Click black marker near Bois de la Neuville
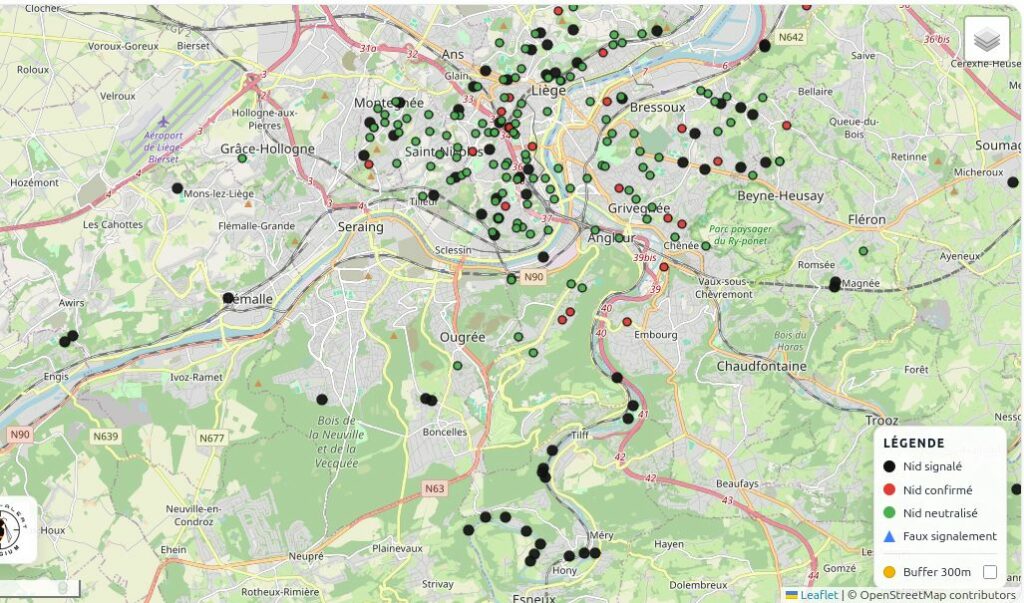The width and height of the screenshot is (1024, 603). (322, 399)
